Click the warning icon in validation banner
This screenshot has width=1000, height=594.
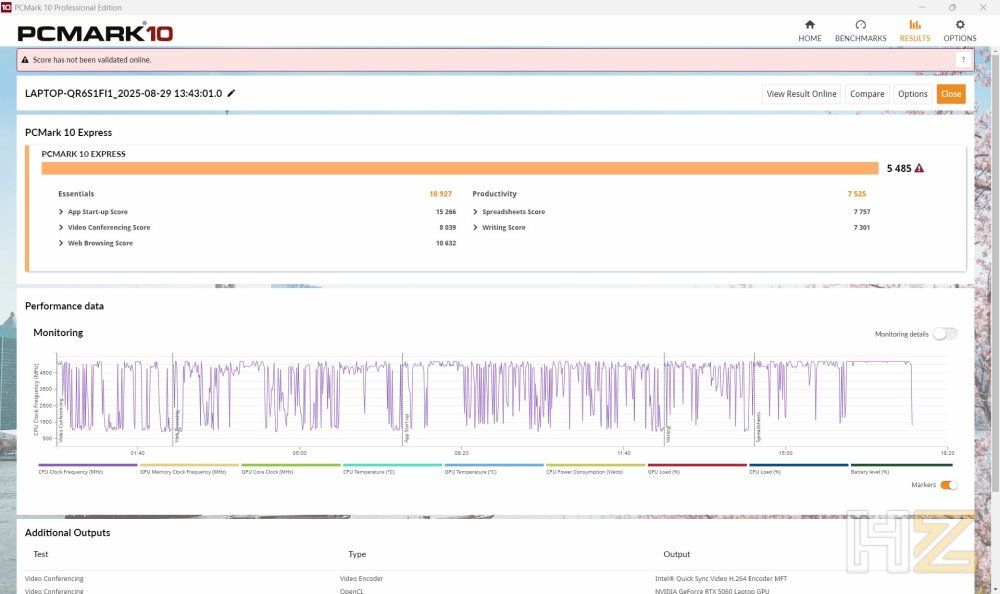pyautogui.click(x=25, y=60)
